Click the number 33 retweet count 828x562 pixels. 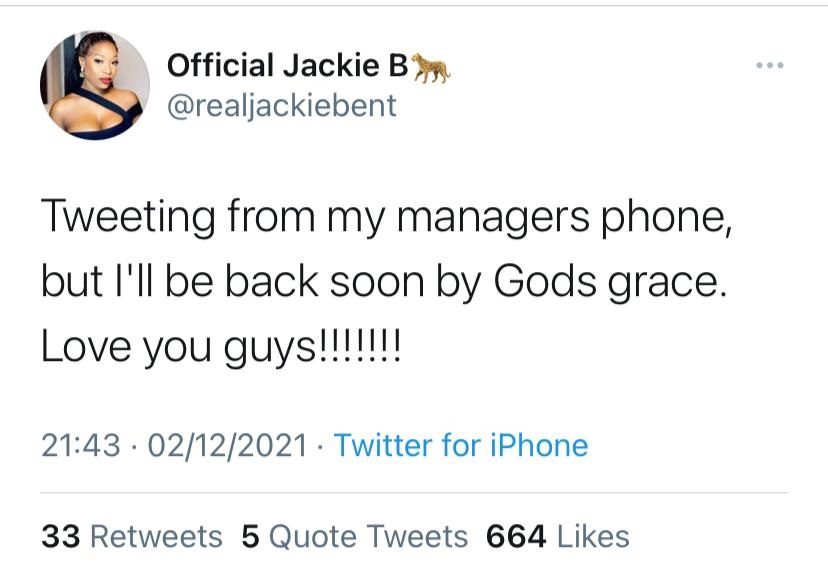click(61, 536)
